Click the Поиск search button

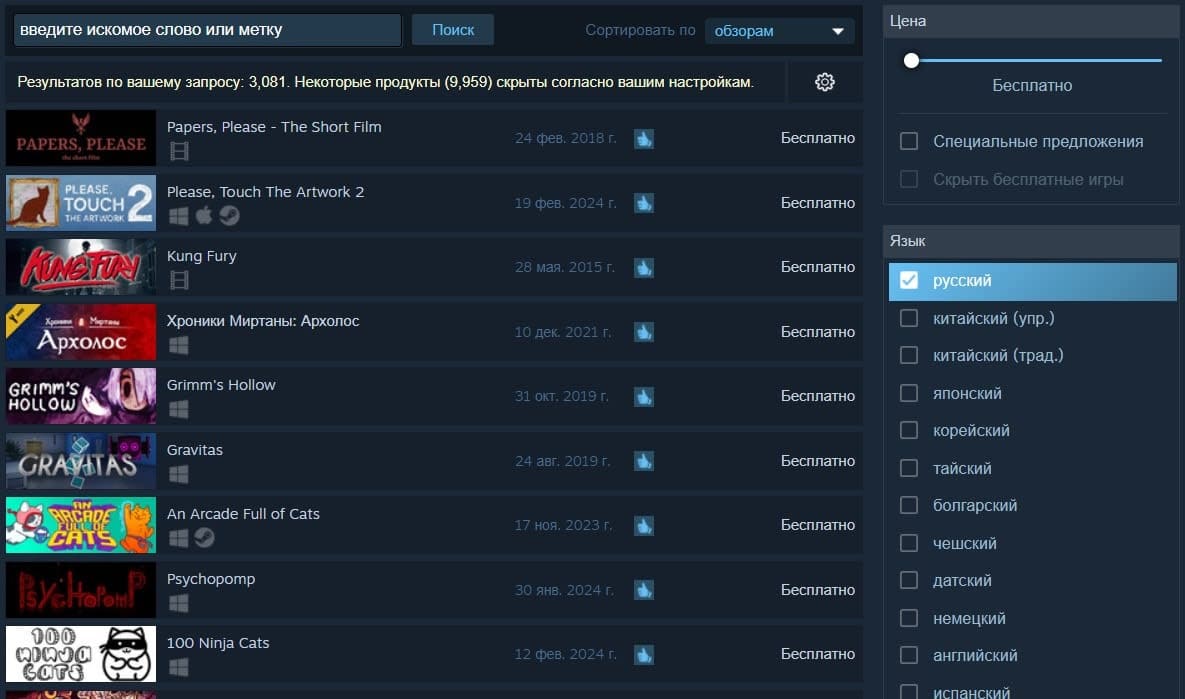[453, 29]
